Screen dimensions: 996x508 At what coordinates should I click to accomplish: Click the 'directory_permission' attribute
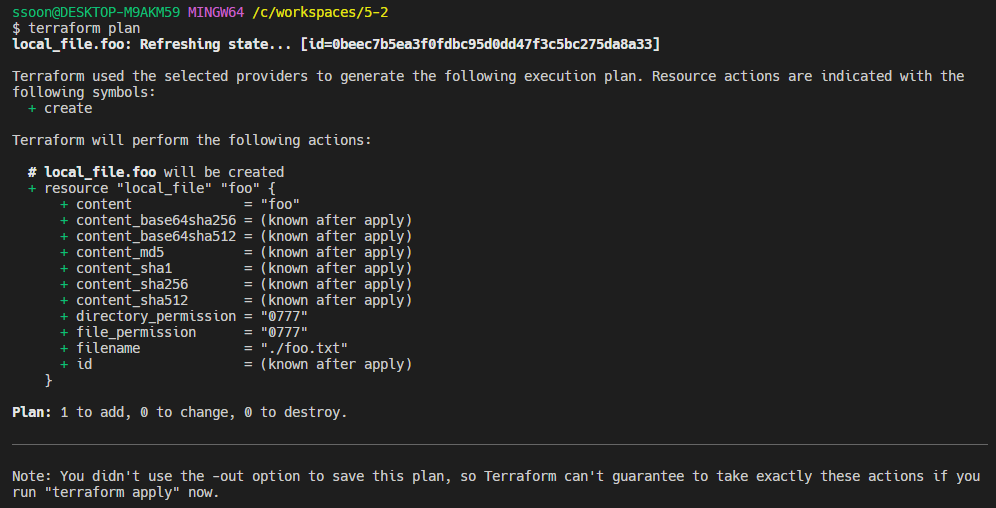click(156, 316)
